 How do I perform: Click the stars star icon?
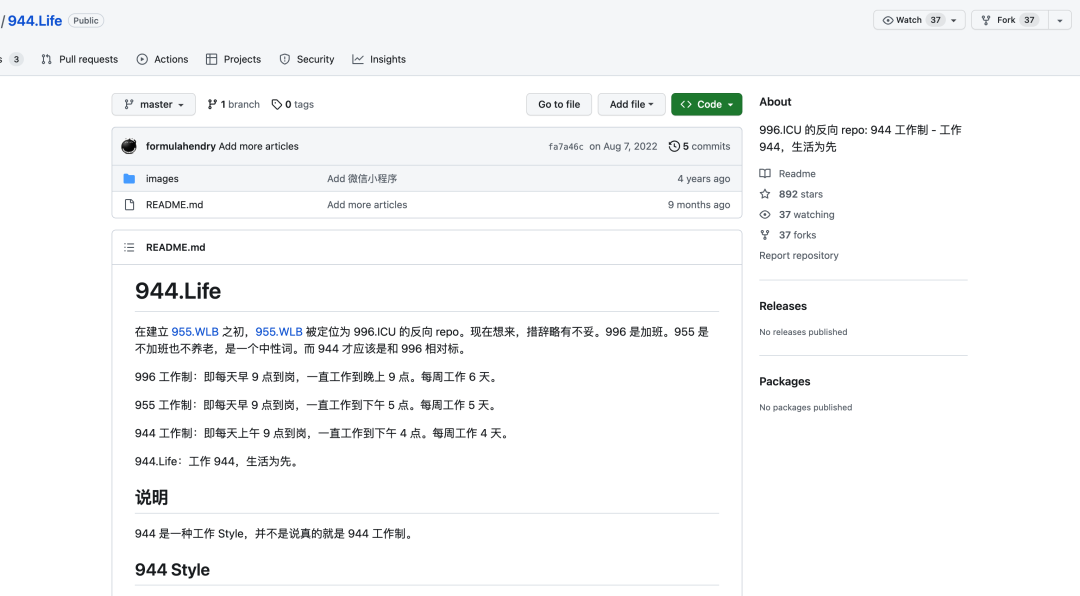click(x=765, y=194)
